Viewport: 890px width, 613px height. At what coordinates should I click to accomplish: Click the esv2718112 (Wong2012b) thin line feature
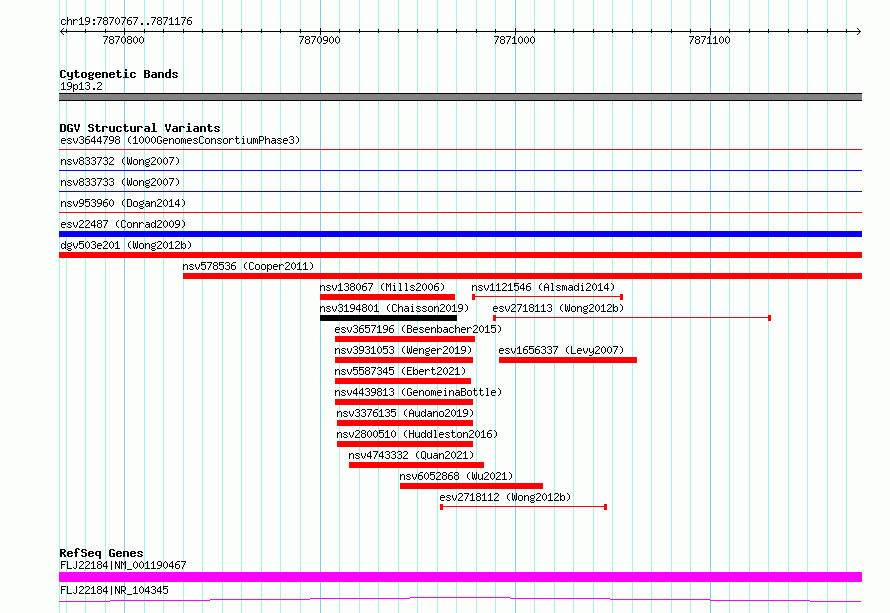pyautogui.click(x=523, y=507)
